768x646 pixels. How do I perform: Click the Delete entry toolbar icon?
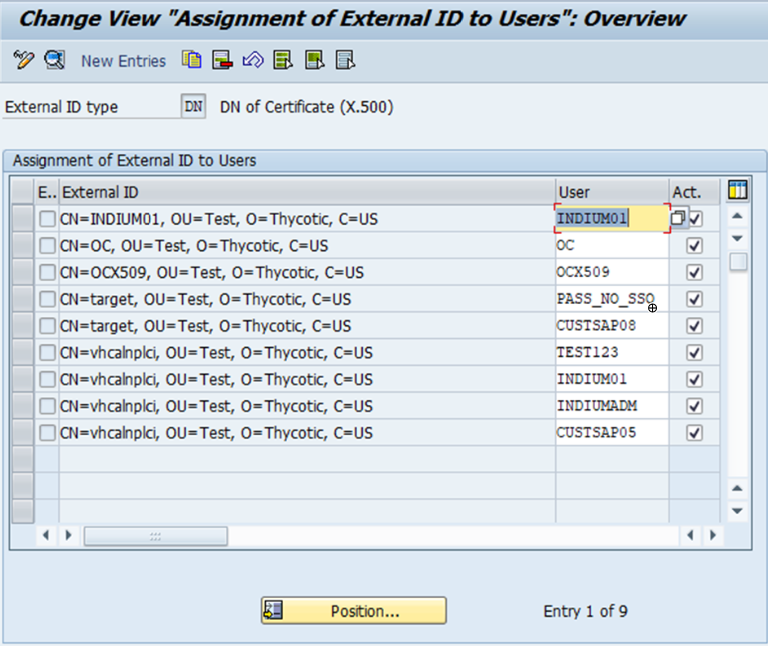(222, 60)
